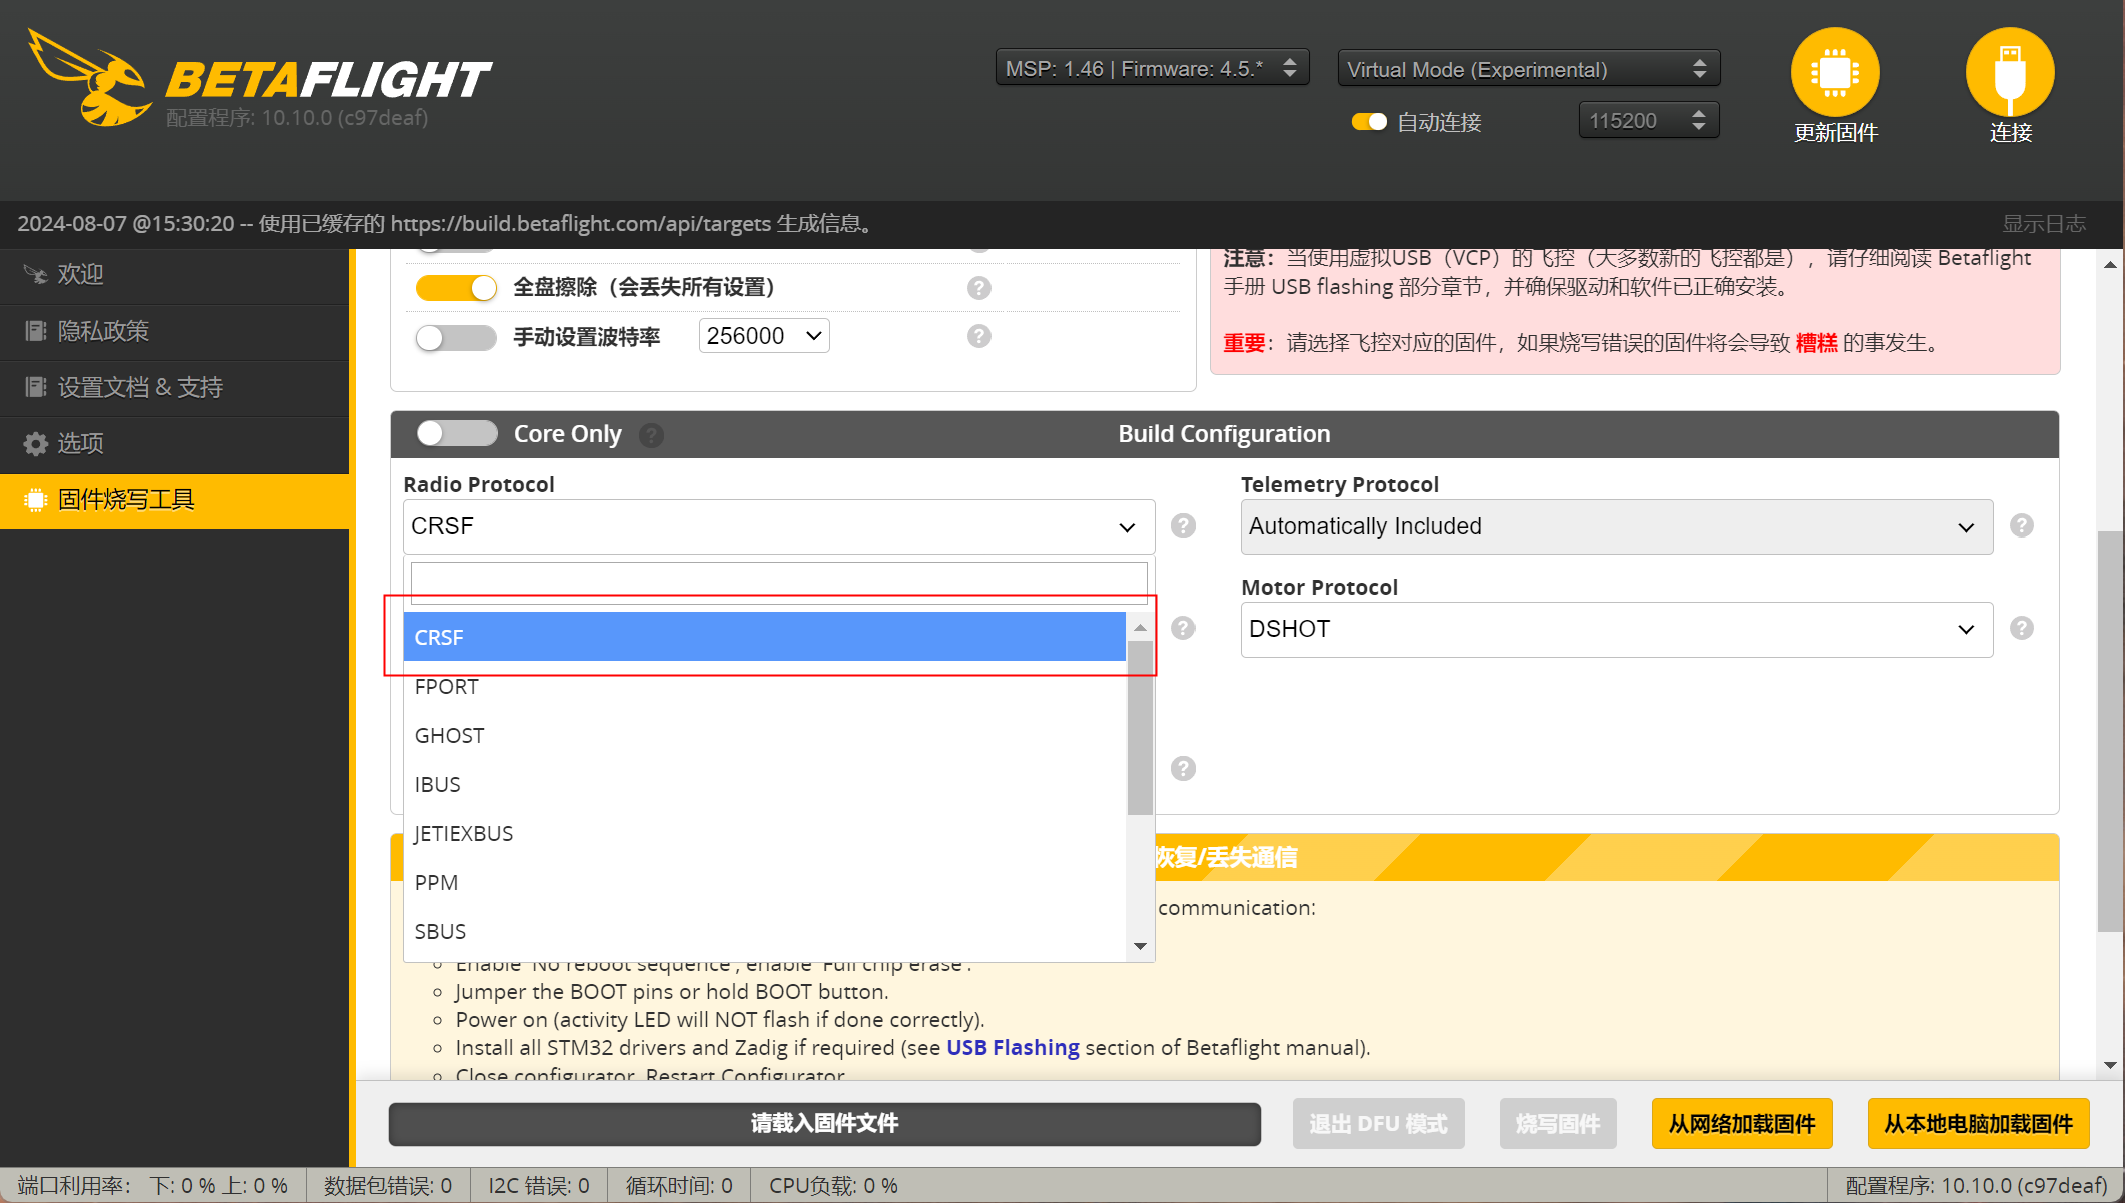The width and height of the screenshot is (2125, 1203).
Task: Click the Exit DFU mode button
Action: pyautogui.click(x=1378, y=1124)
